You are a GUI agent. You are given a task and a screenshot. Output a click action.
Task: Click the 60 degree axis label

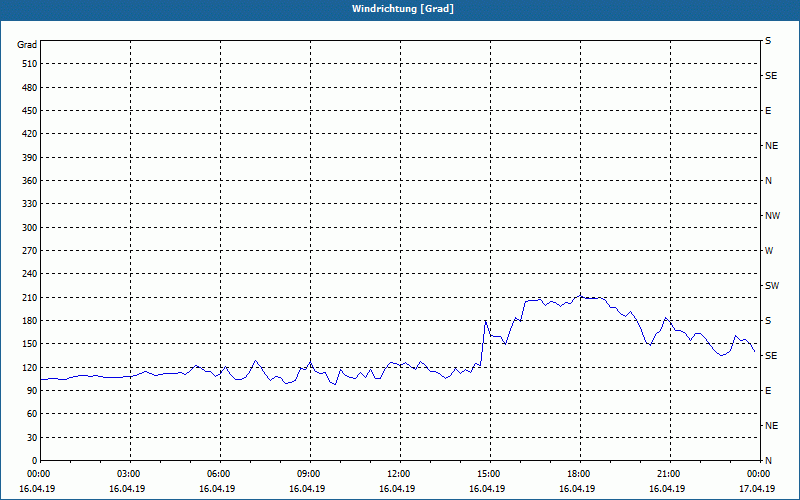point(32,414)
